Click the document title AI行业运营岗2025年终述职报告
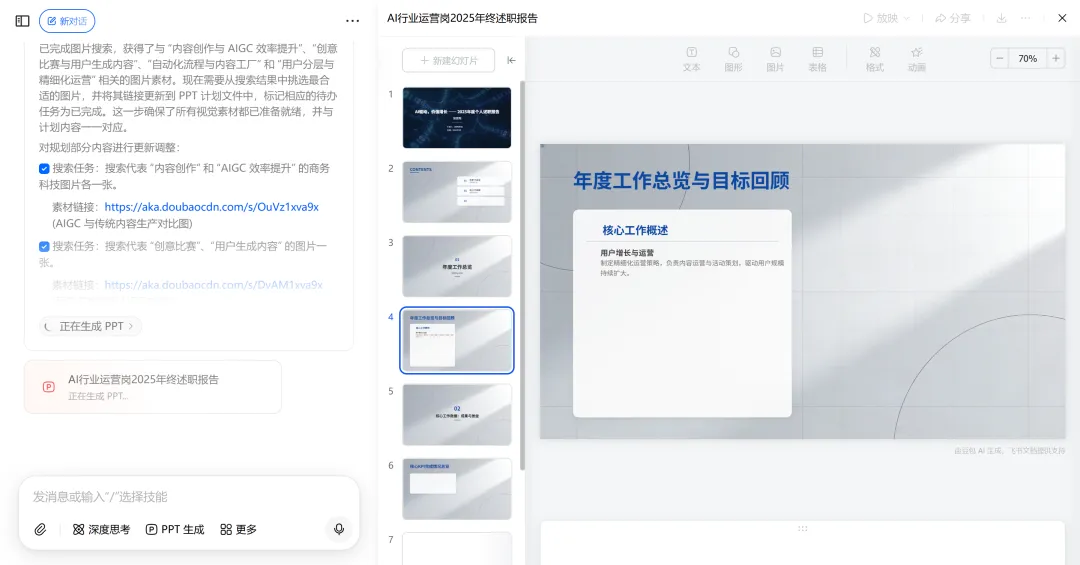 click(462, 19)
